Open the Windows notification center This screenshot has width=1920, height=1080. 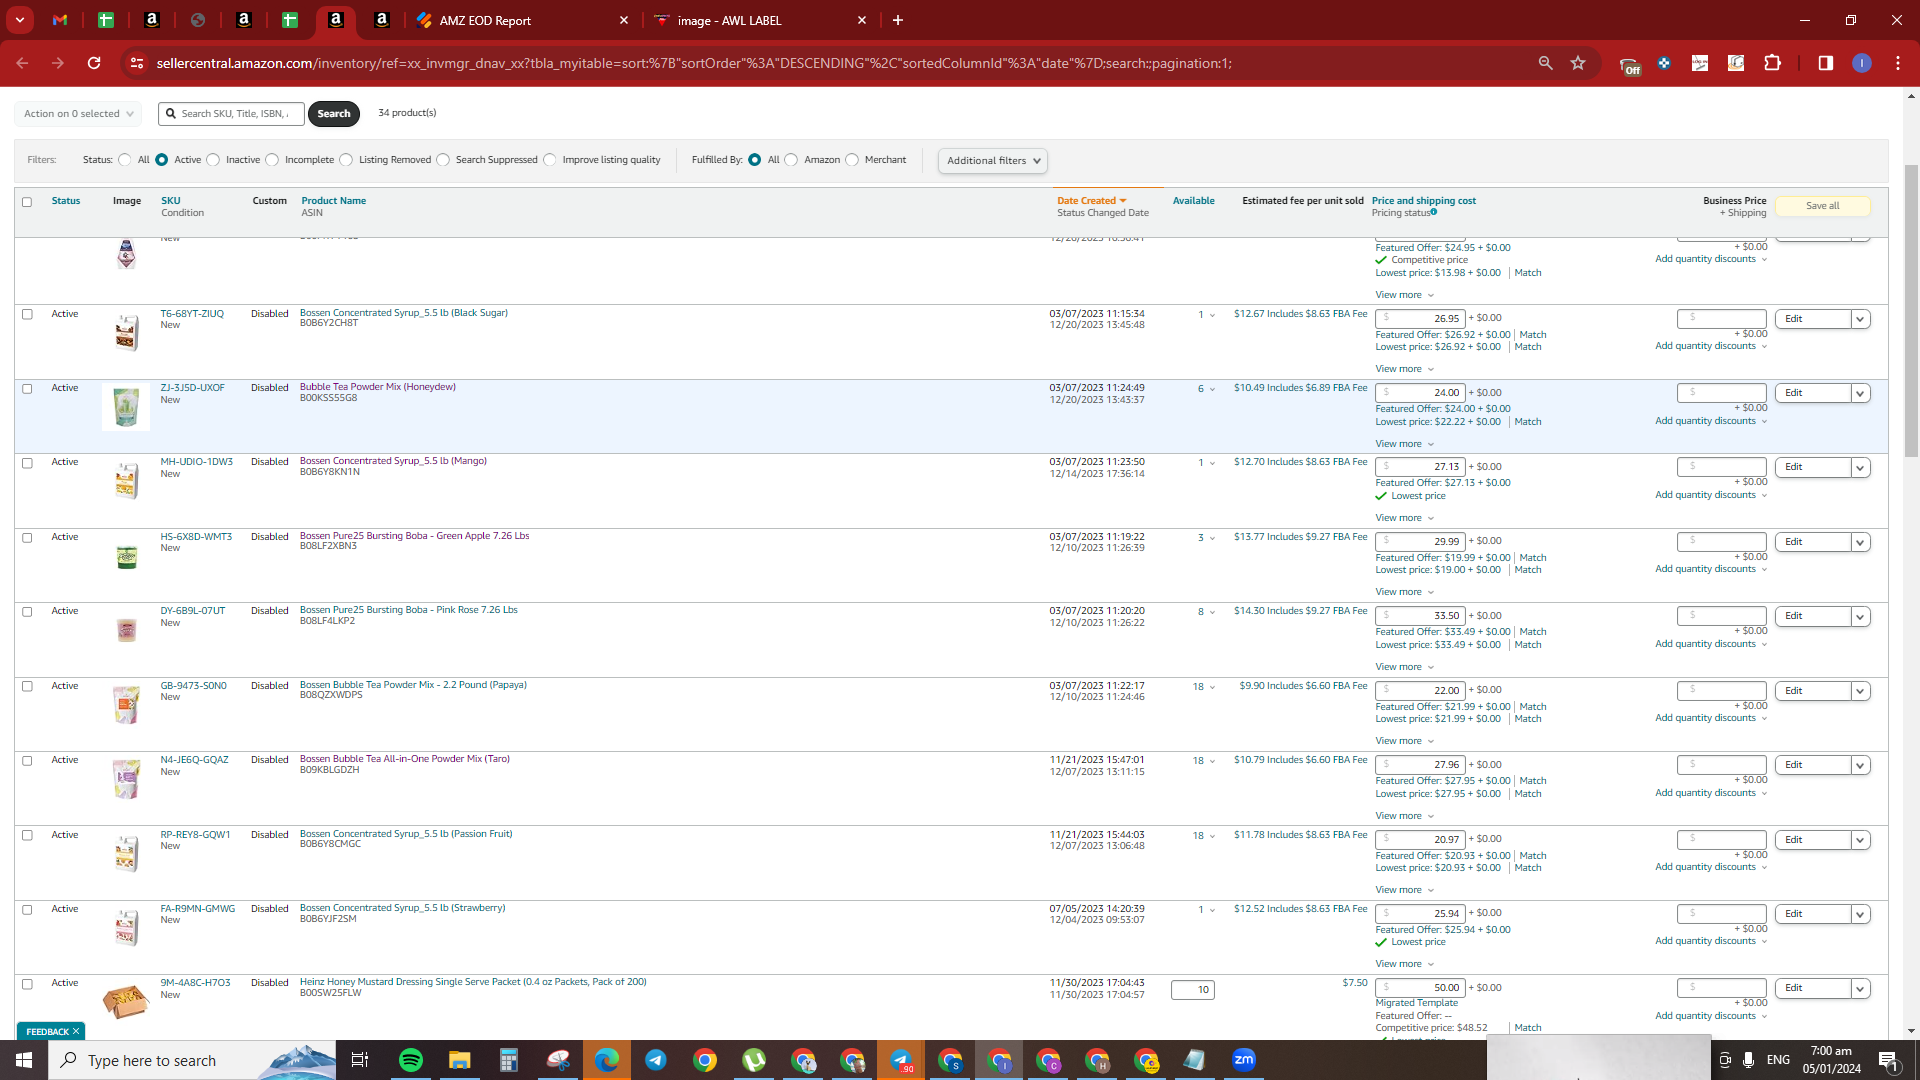[x=1888, y=1061]
